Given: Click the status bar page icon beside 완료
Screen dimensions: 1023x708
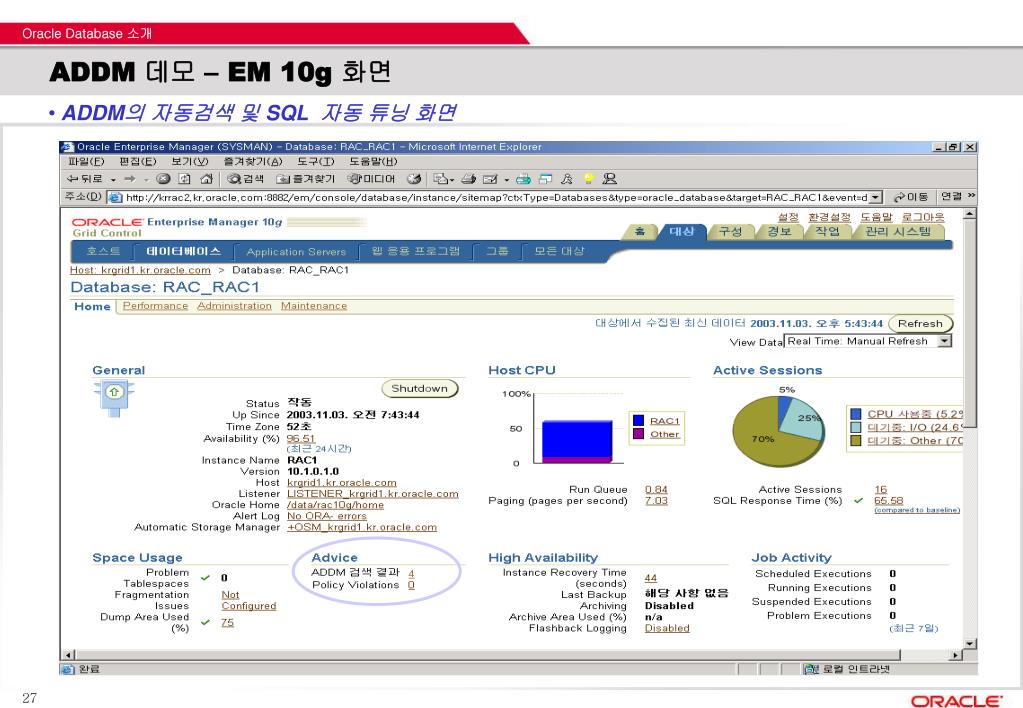Looking at the screenshot, I should click(68, 669).
